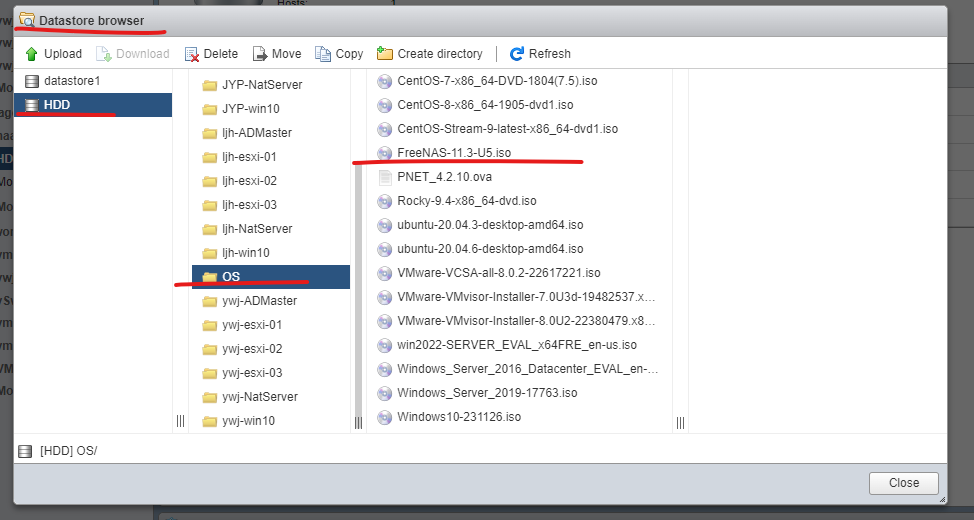Click the ywj-win10 folder icon
Screen dimensions: 974x520
click(209, 421)
